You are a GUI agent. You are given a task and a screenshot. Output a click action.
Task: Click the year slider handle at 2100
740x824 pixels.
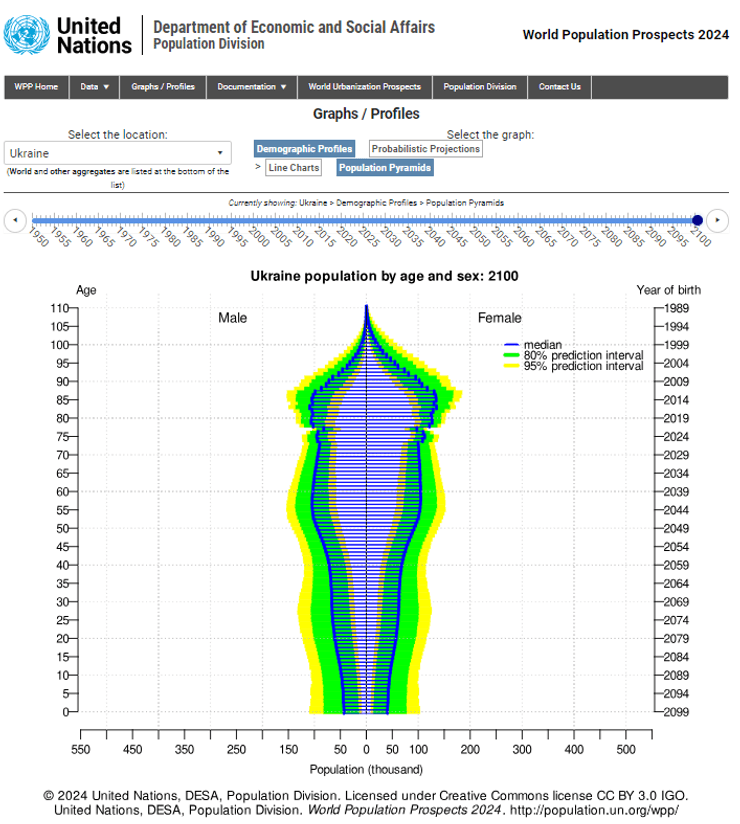[x=698, y=220]
